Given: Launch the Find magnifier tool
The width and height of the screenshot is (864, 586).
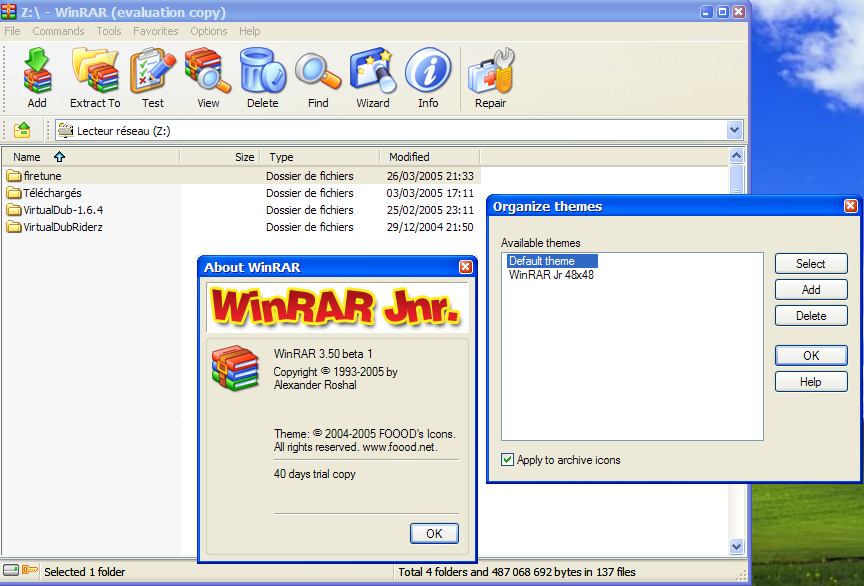Looking at the screenshot, I should point(318,72).
